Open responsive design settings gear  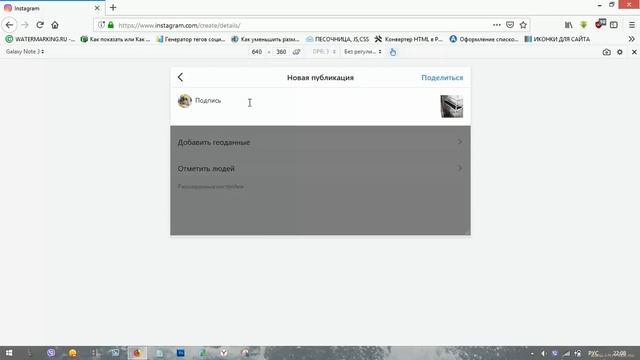click(x=620, y=52)
